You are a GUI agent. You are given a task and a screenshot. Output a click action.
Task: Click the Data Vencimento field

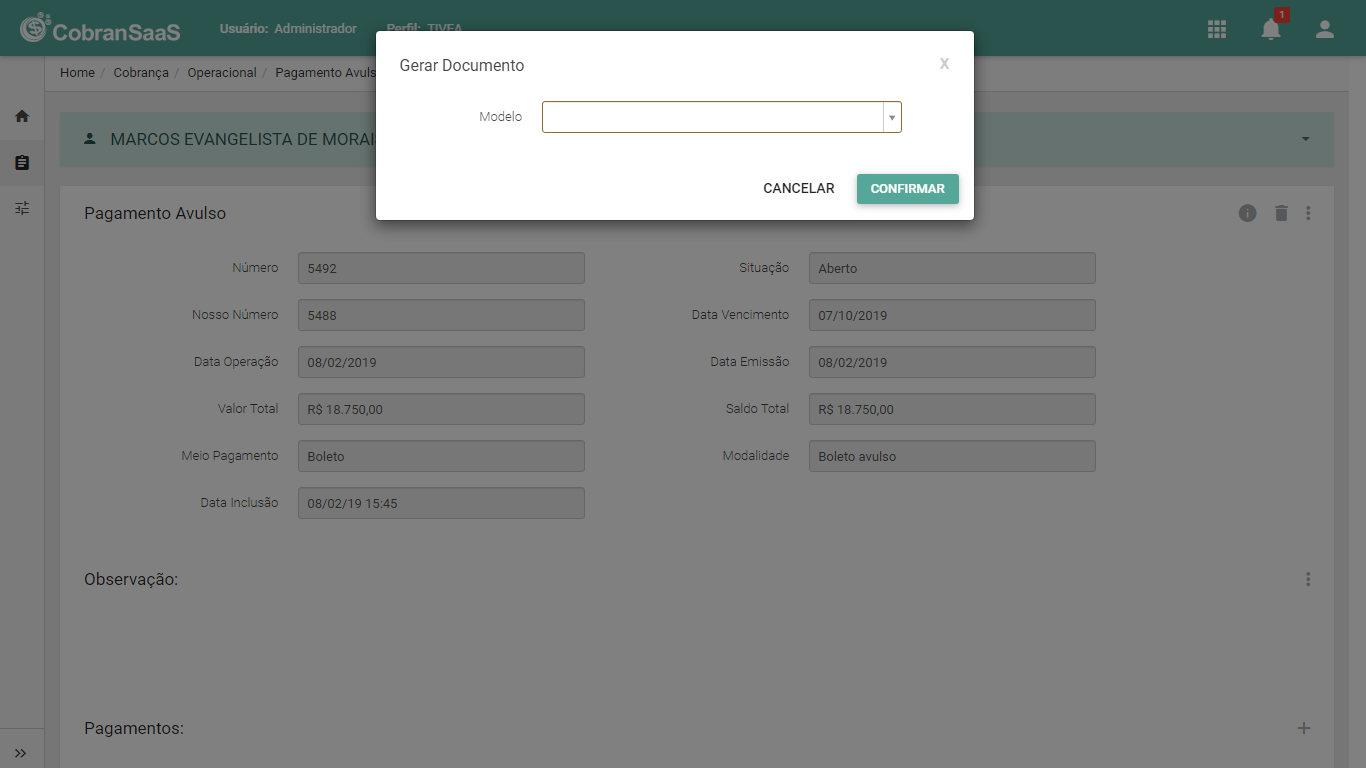pyautogui.click(x=952, y=315)
